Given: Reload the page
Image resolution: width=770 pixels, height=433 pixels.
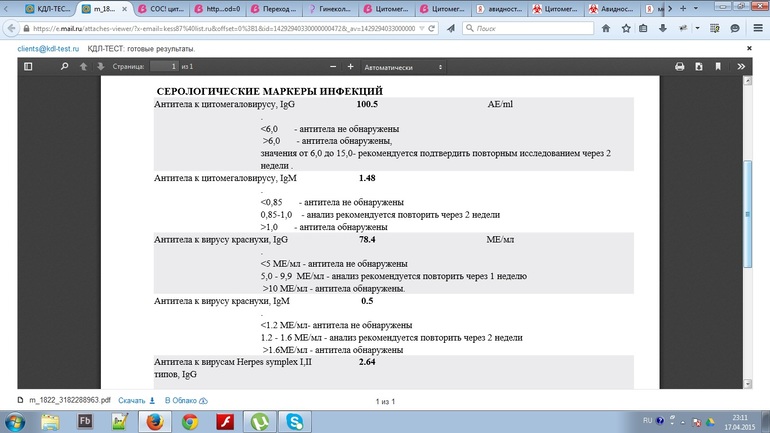Looking at the screenshot, I should pyautogui.click(x=431, y=28).
